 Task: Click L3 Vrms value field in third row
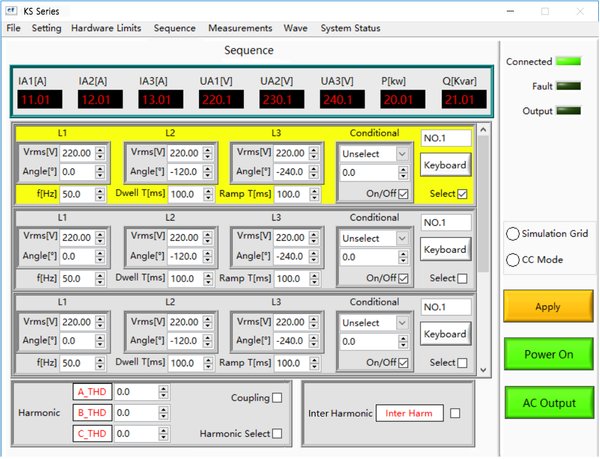click(x=292, y=322)
